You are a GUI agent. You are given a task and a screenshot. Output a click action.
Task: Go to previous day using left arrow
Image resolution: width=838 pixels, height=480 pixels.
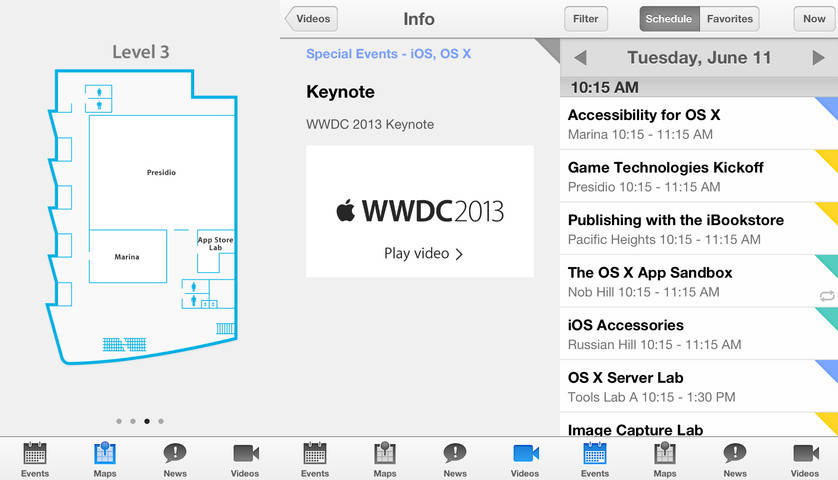581,58
